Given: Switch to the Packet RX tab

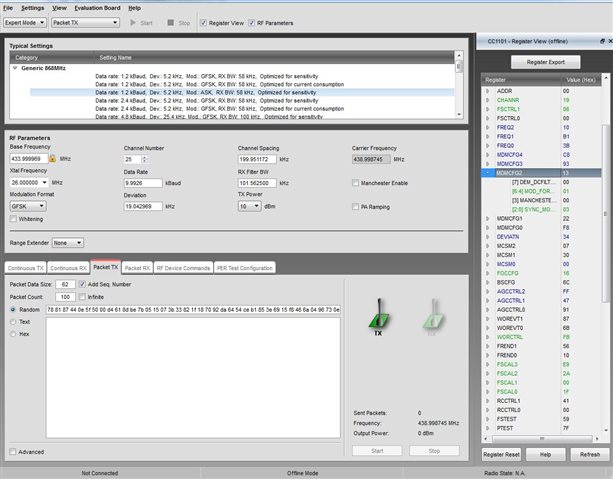Looking at the screenshot, I should tap(137, 268).
